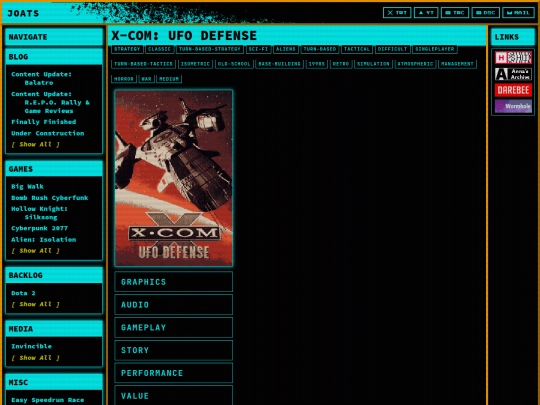This screenshot has width=540, height=405.
Task: Open the Content Update: Balatro post
Action: click(x=41, y=78)
